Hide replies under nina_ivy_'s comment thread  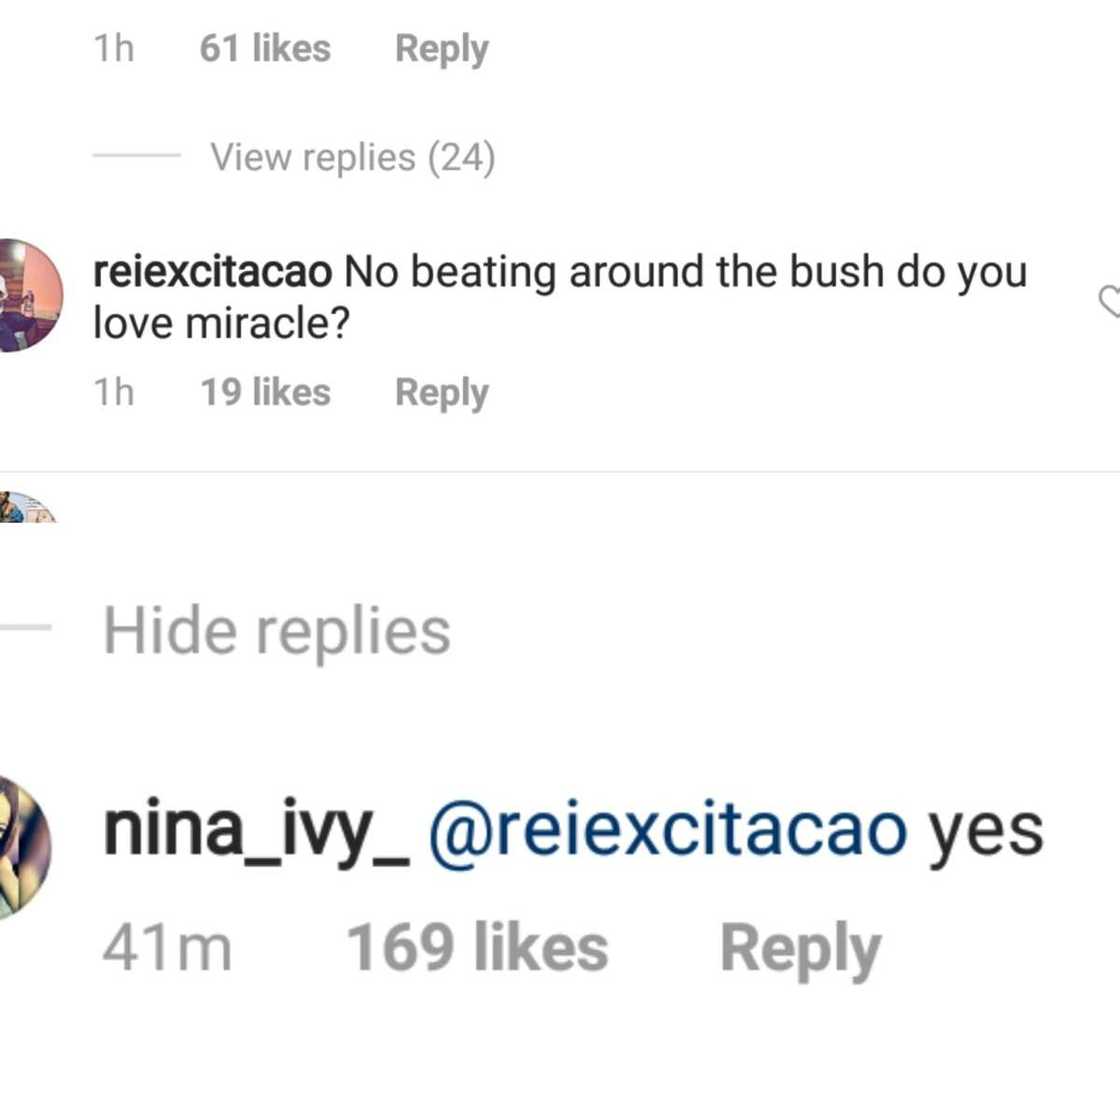coord(278,630)
